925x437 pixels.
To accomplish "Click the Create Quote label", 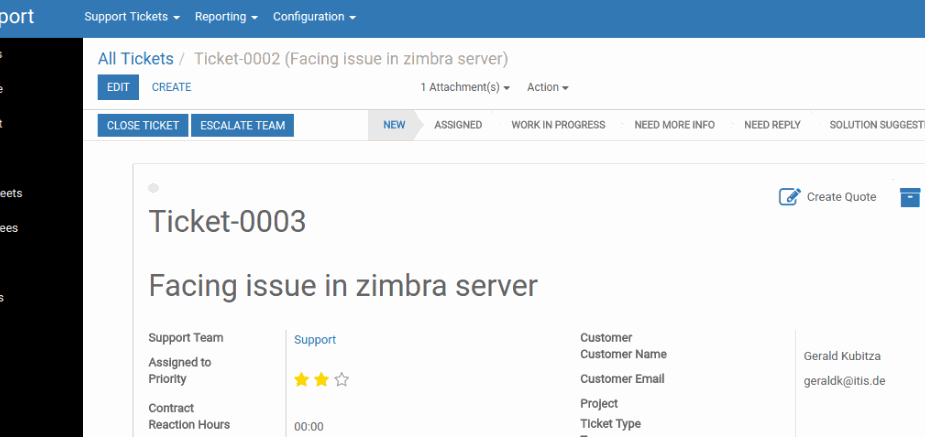I will 841,197.
